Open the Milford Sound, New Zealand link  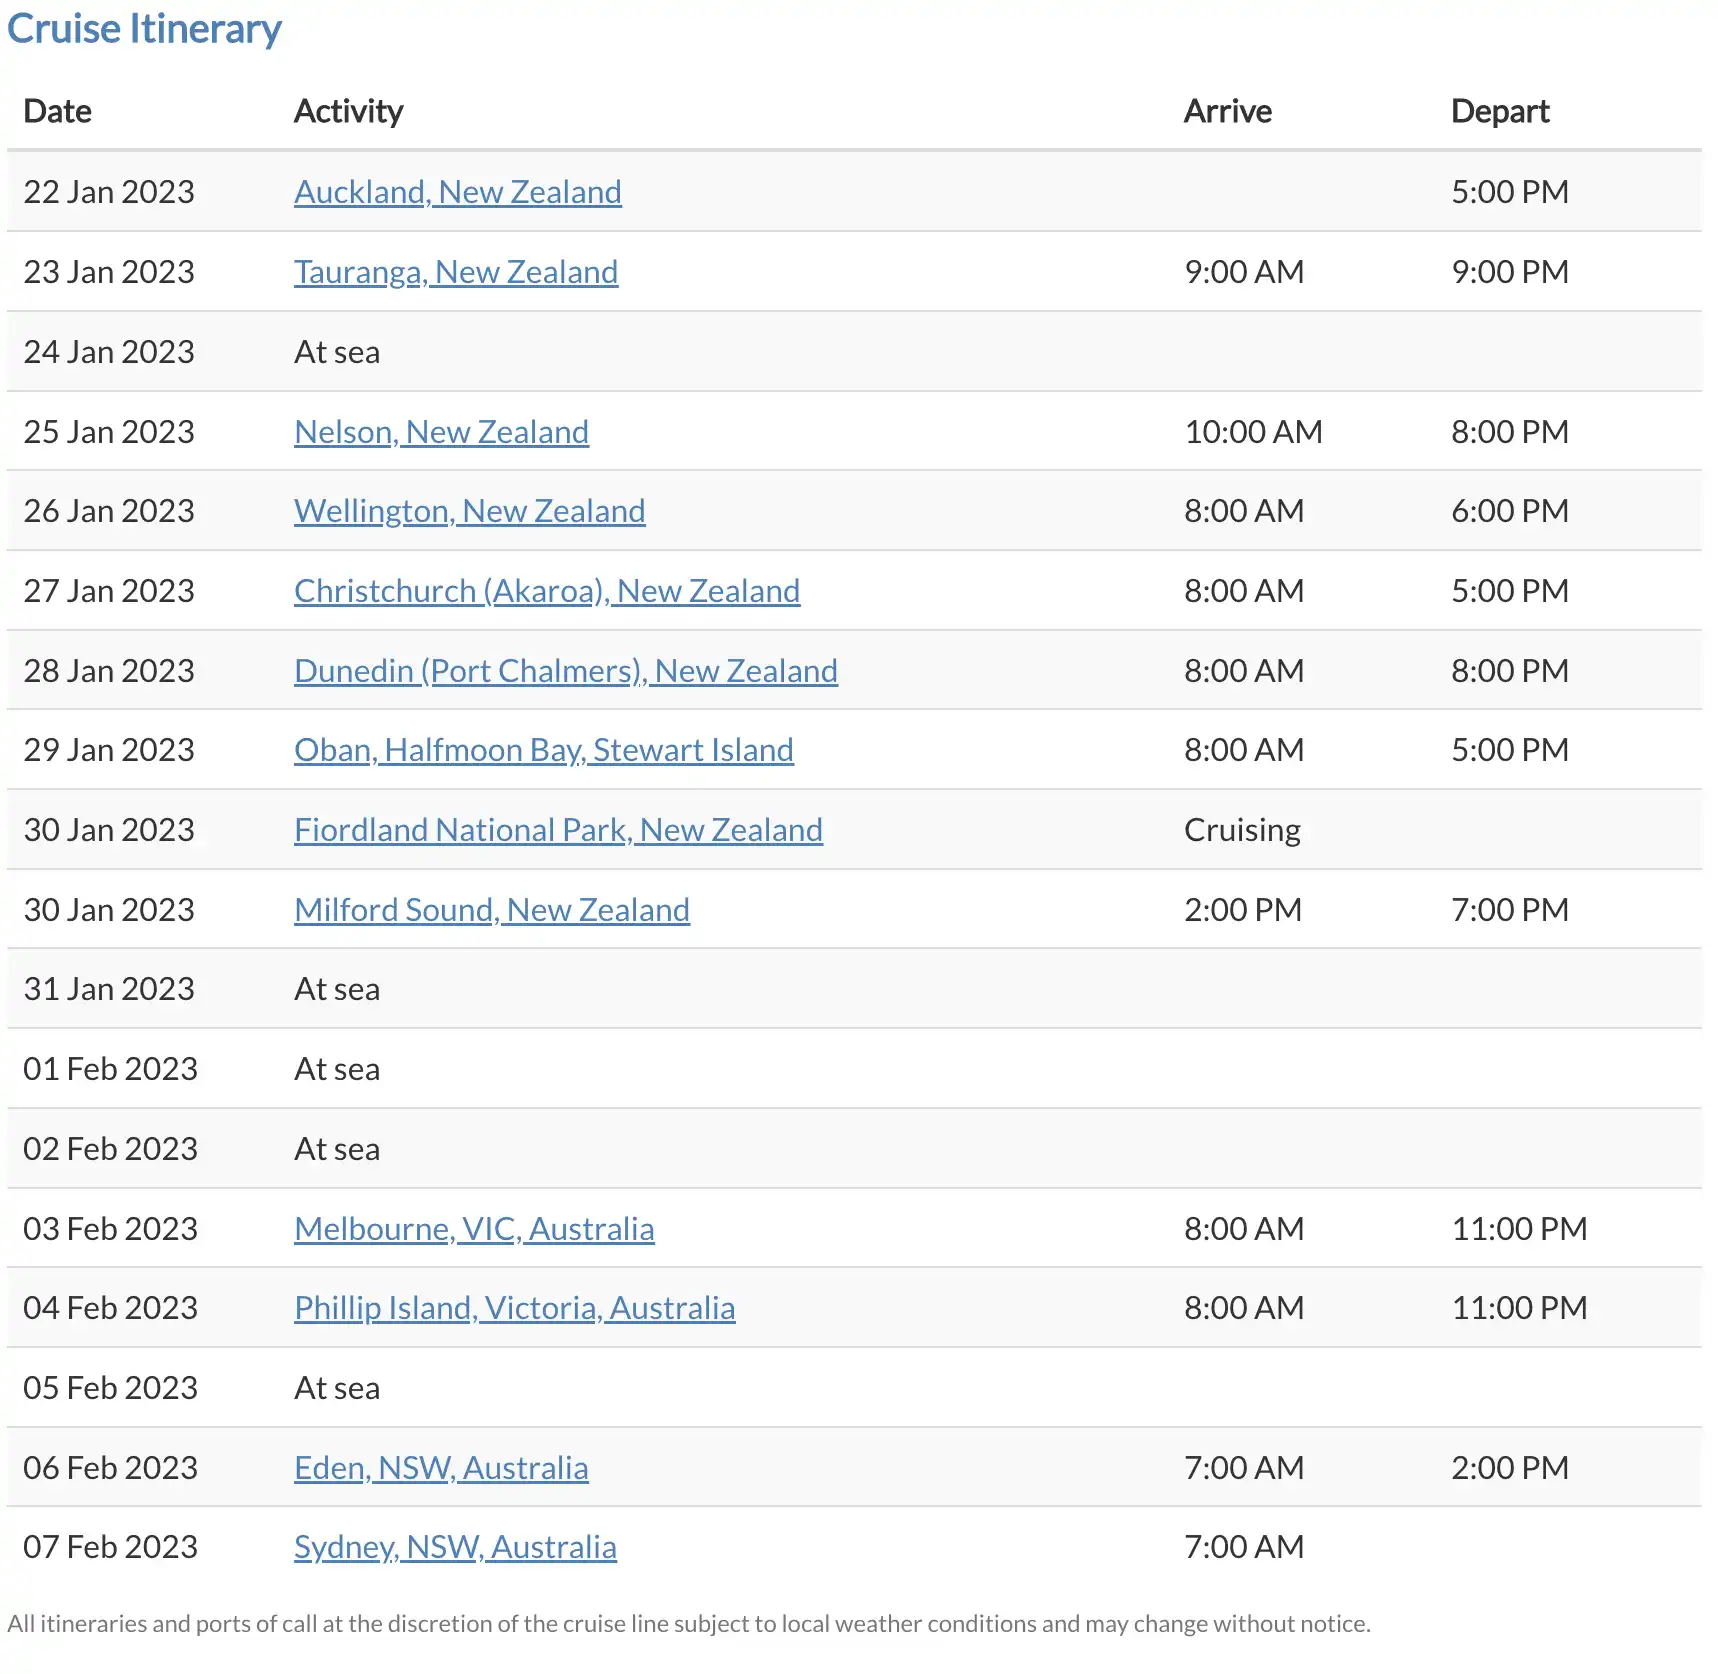tap(491, 910)
